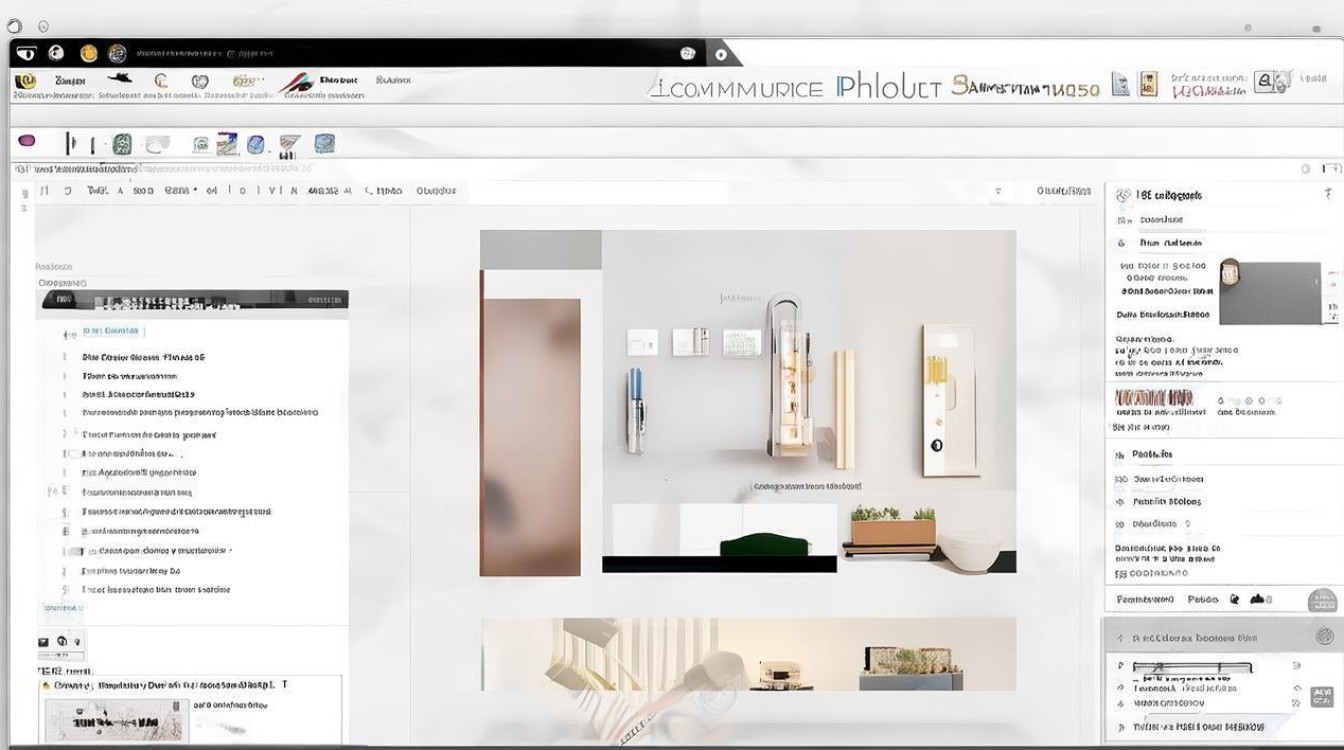Click the document page icon beside header text

pos(1121,85)
